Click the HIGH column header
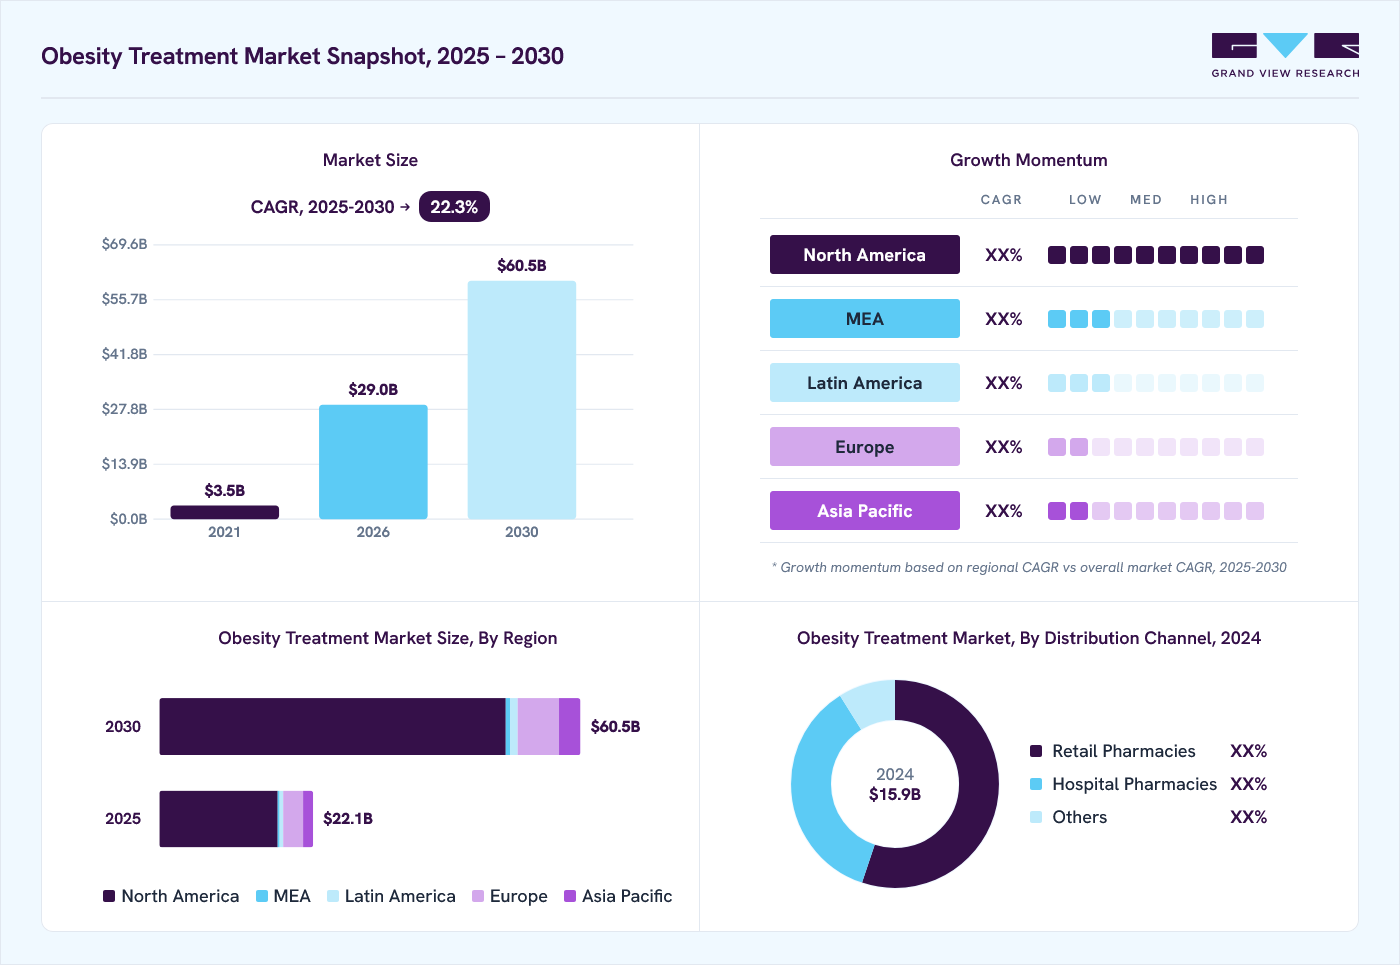 click(x=1209, y=200)
